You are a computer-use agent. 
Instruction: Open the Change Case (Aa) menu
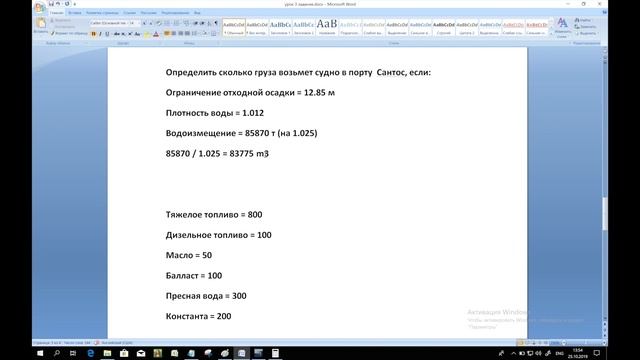137,34
